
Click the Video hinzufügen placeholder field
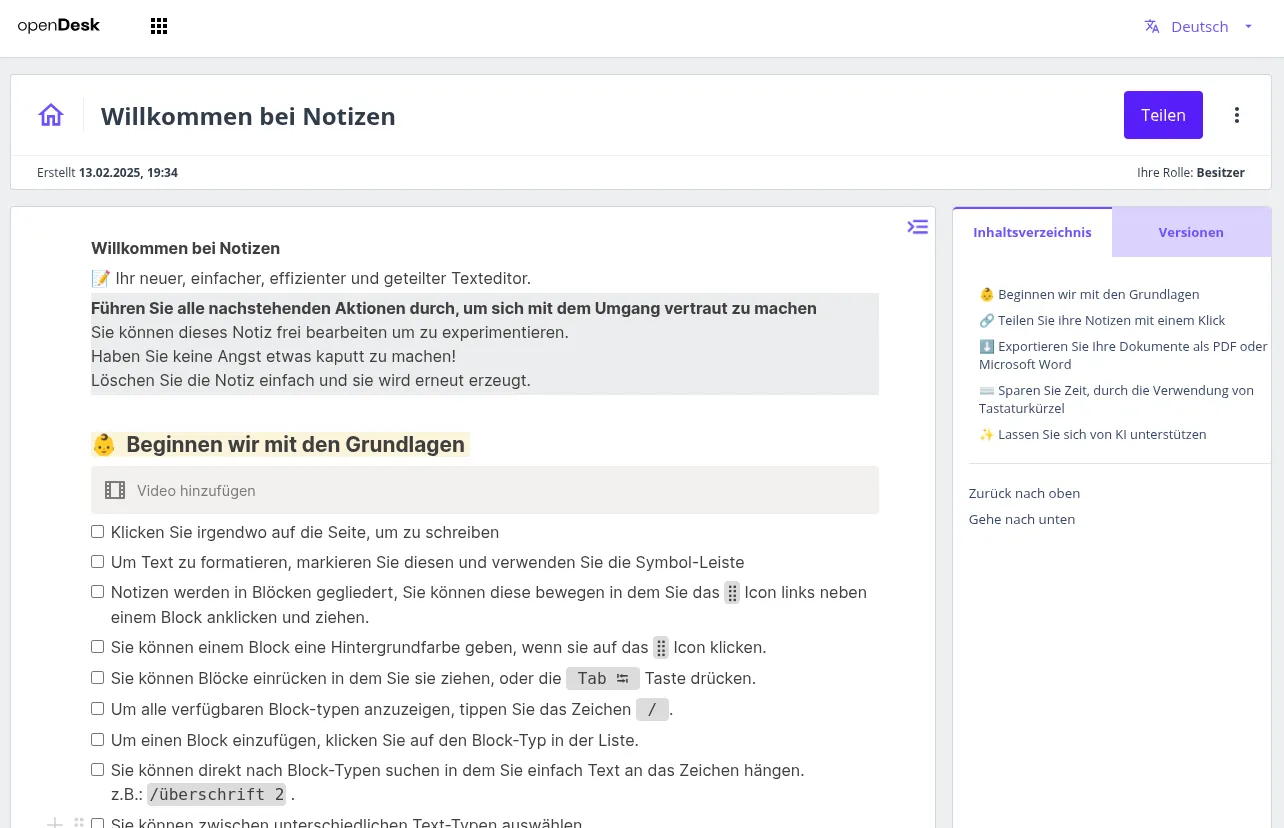pos(196,490)
